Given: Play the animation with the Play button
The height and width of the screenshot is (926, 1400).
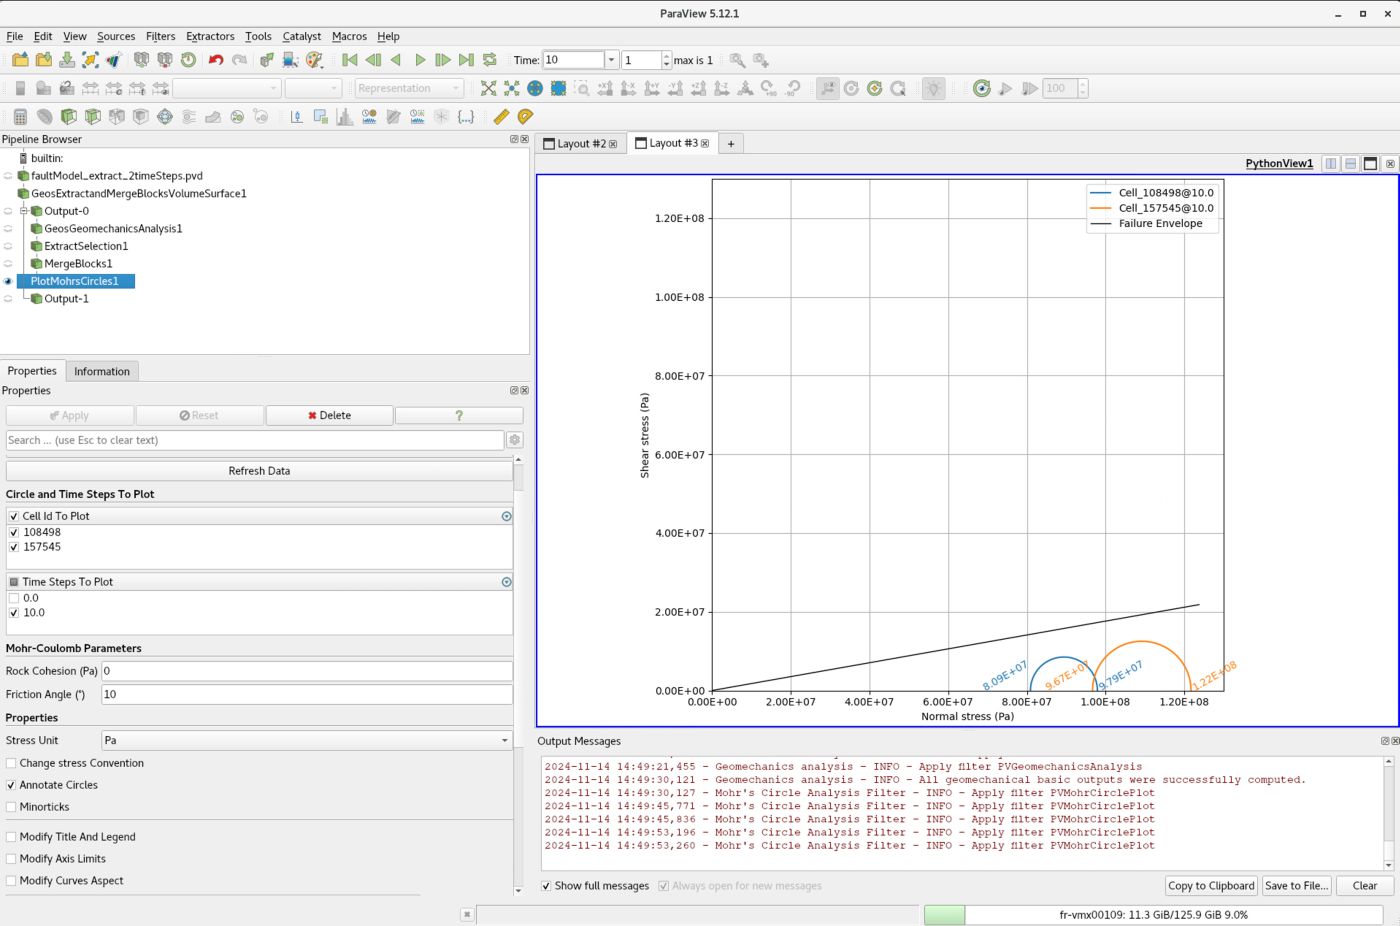Looking at the screenshot, I should 420,60.
